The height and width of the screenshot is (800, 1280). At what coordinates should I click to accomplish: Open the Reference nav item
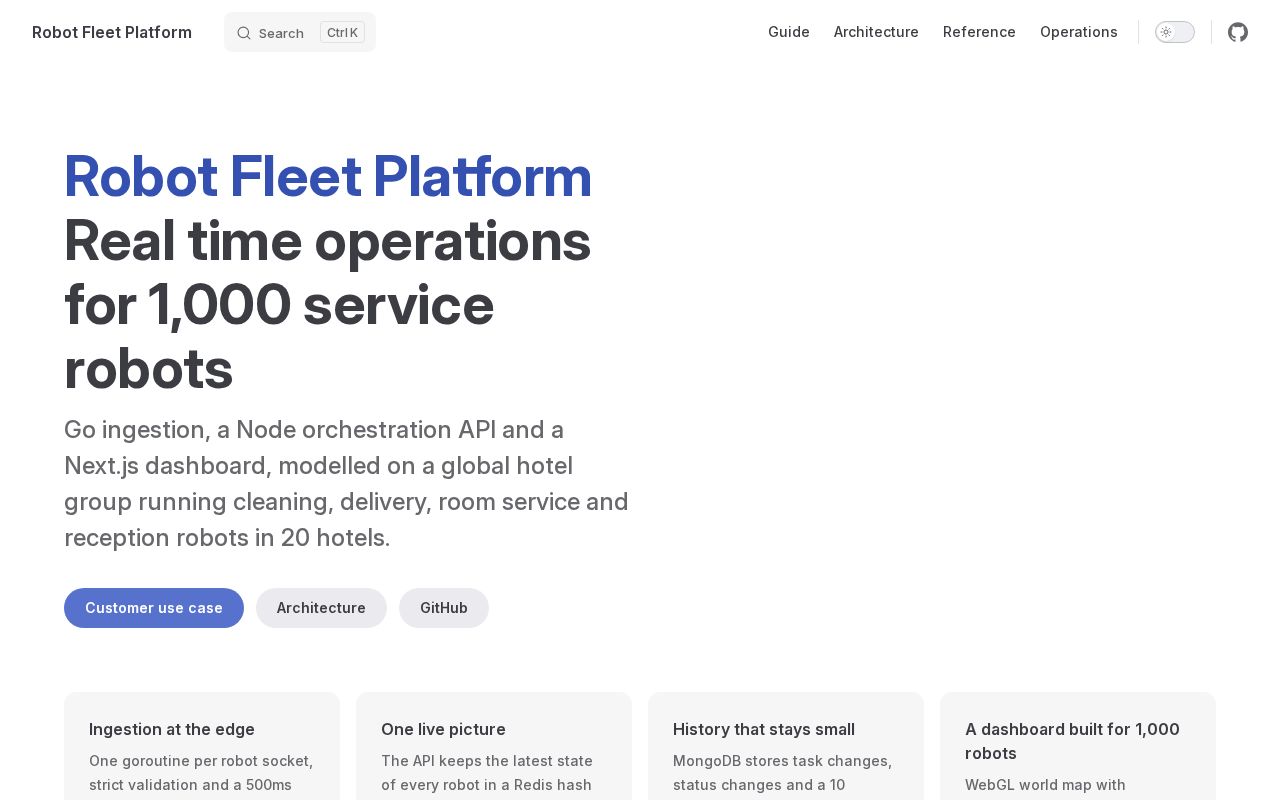click(979, 32)
